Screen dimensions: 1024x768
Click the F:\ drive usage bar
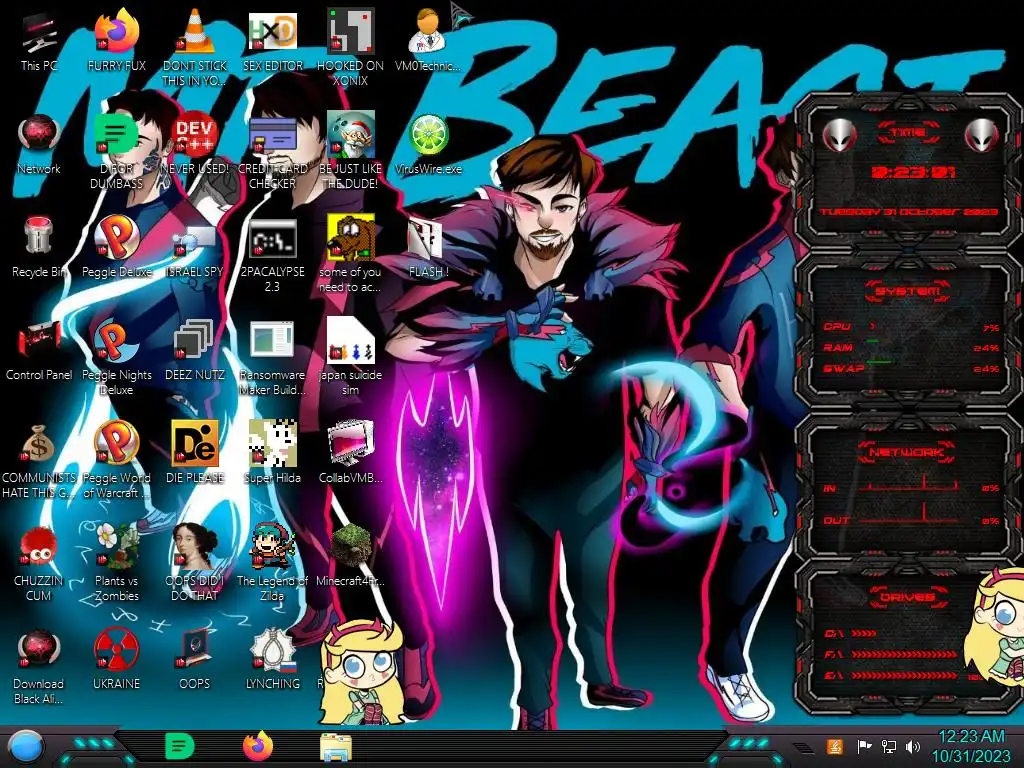pos(904,654)
